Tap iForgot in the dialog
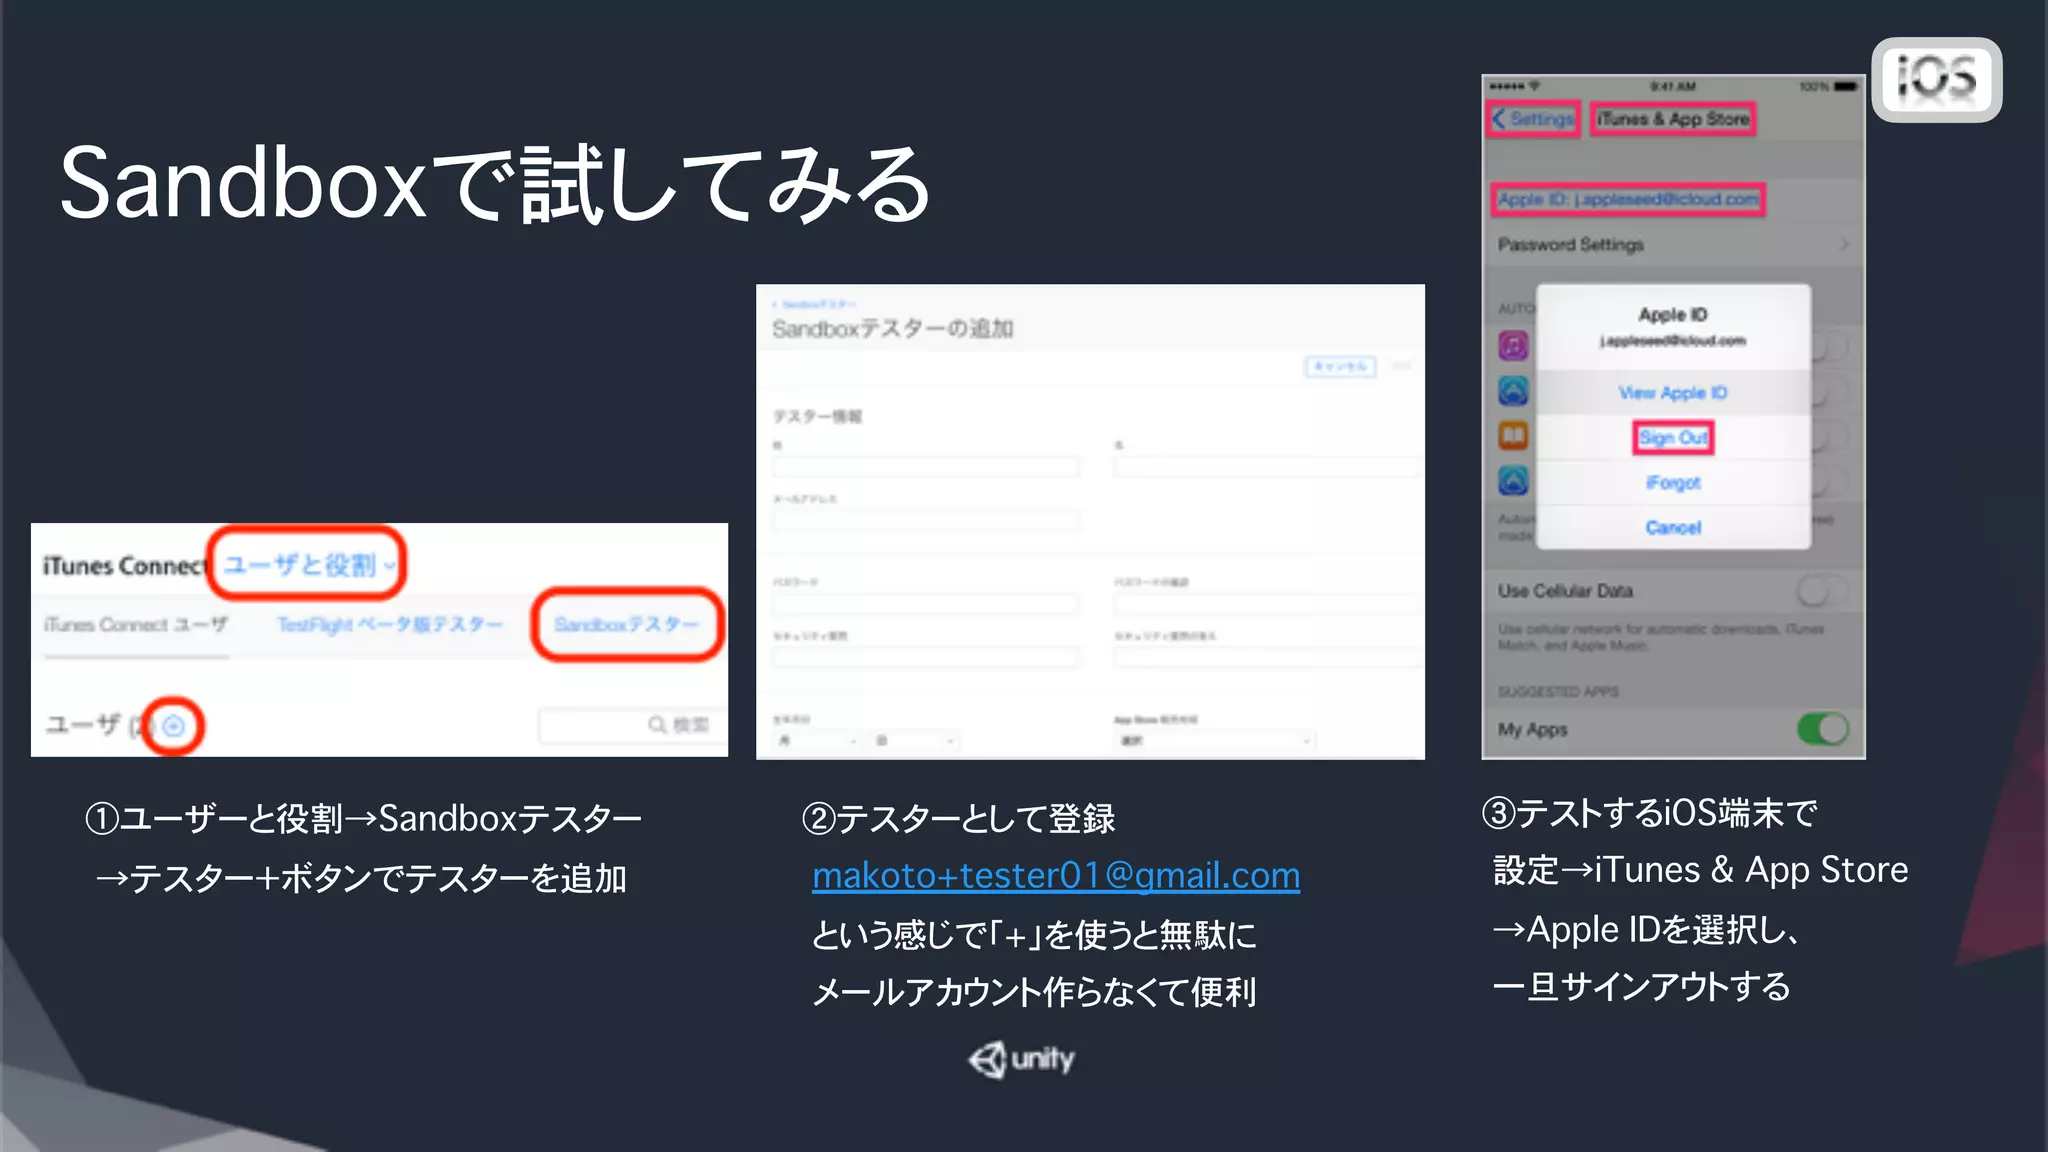This screenshot has width=2048, height=1152. coord(1673,483)
